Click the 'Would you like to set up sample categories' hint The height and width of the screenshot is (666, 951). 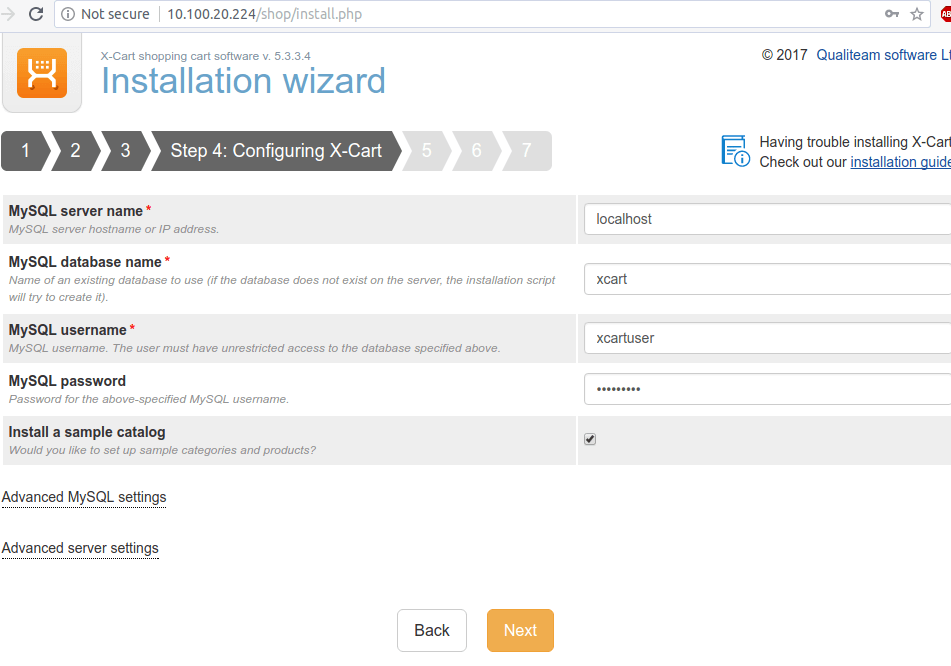(x=163, y=450)
